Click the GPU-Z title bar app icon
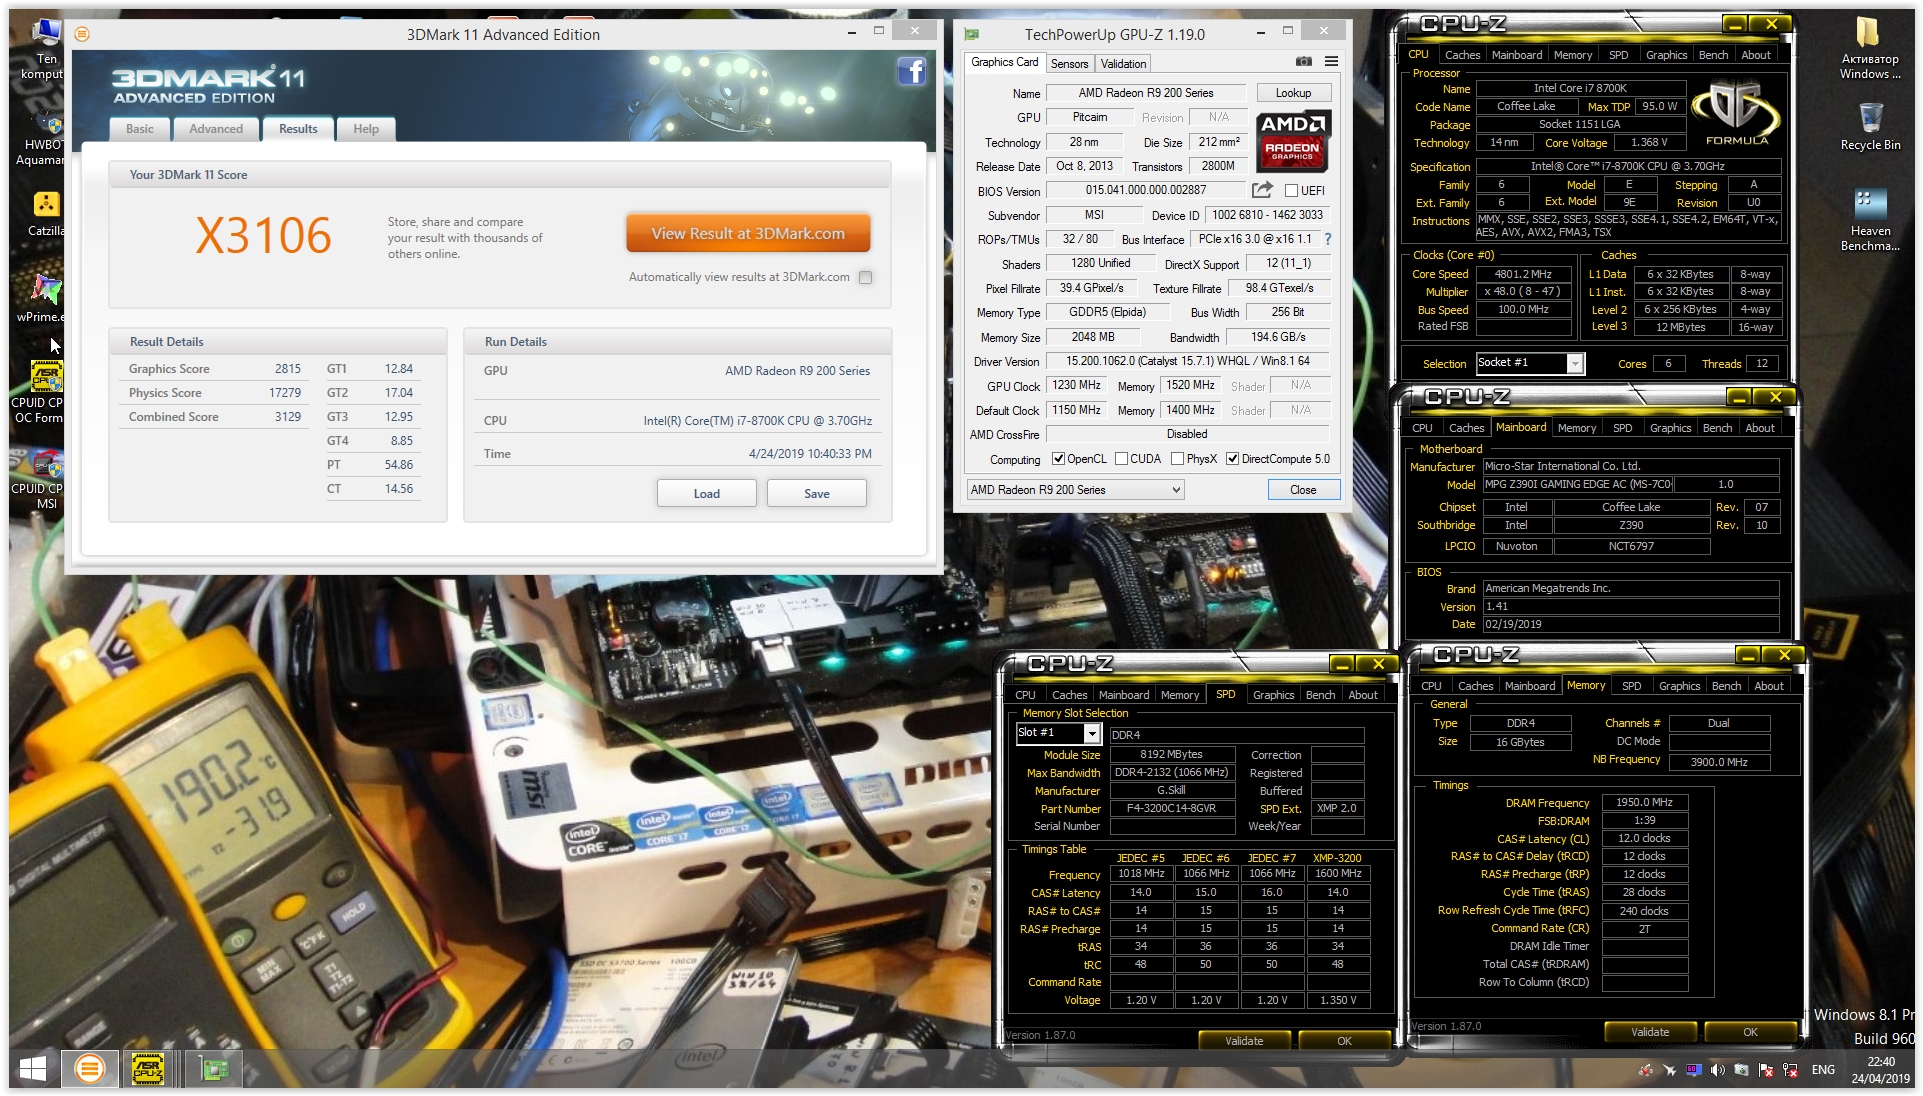This screenshot has width=1923, height=1096. [x=971, y=34]
